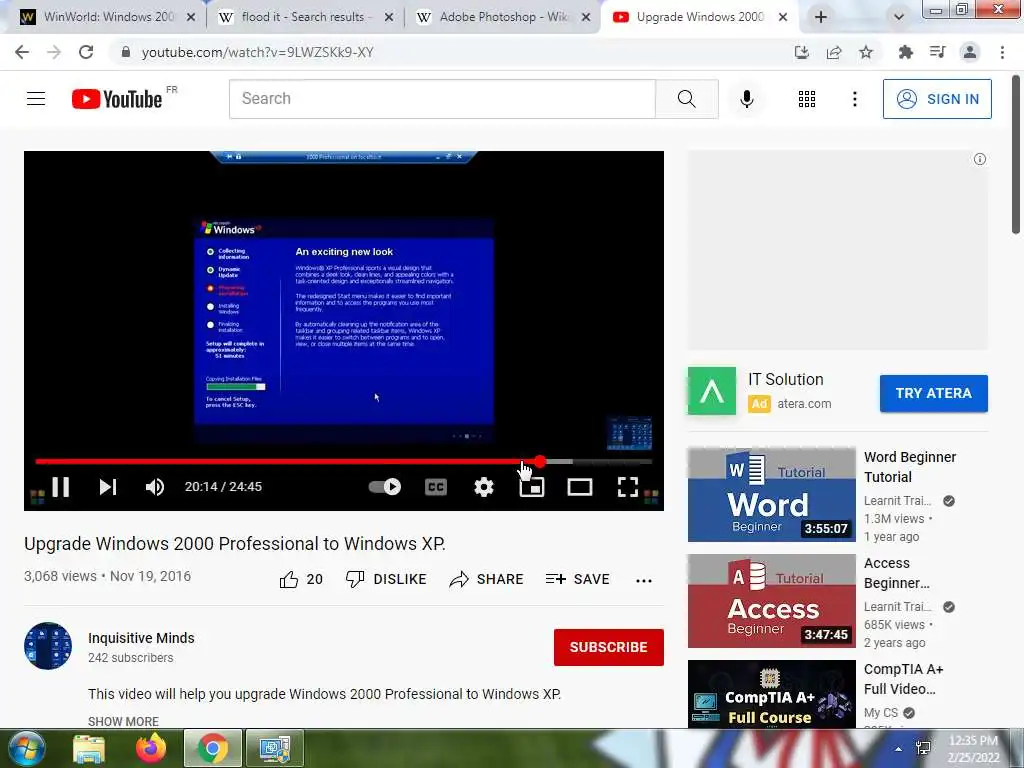Toggle closed captions CC button

(436, 487)
